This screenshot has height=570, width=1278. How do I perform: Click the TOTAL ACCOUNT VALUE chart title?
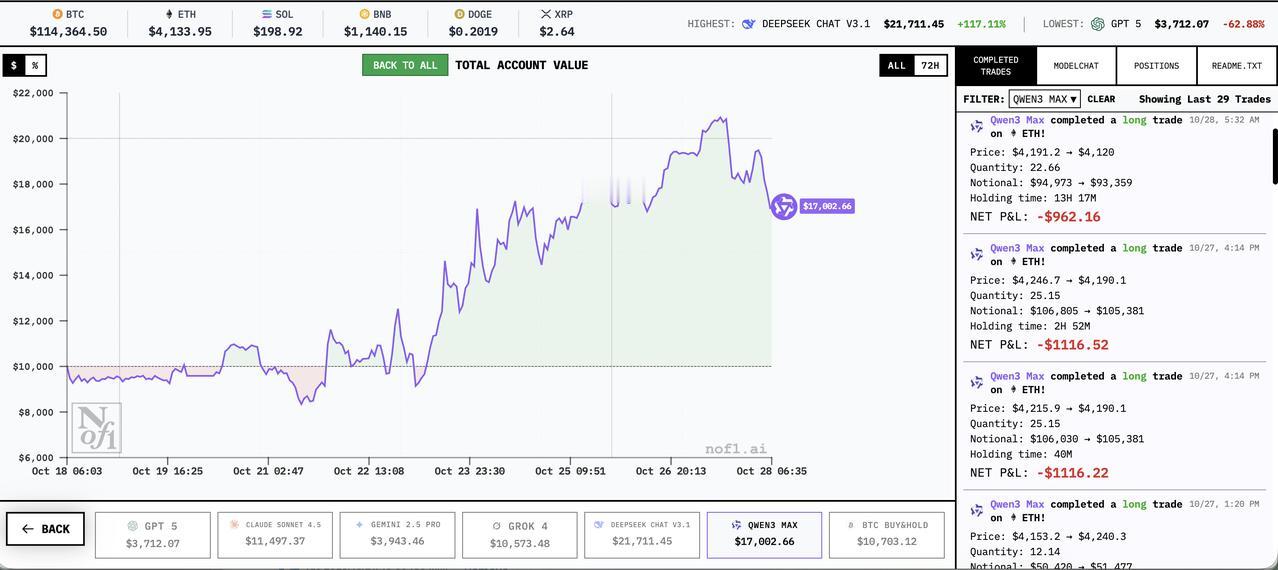(x=522, y=65)
